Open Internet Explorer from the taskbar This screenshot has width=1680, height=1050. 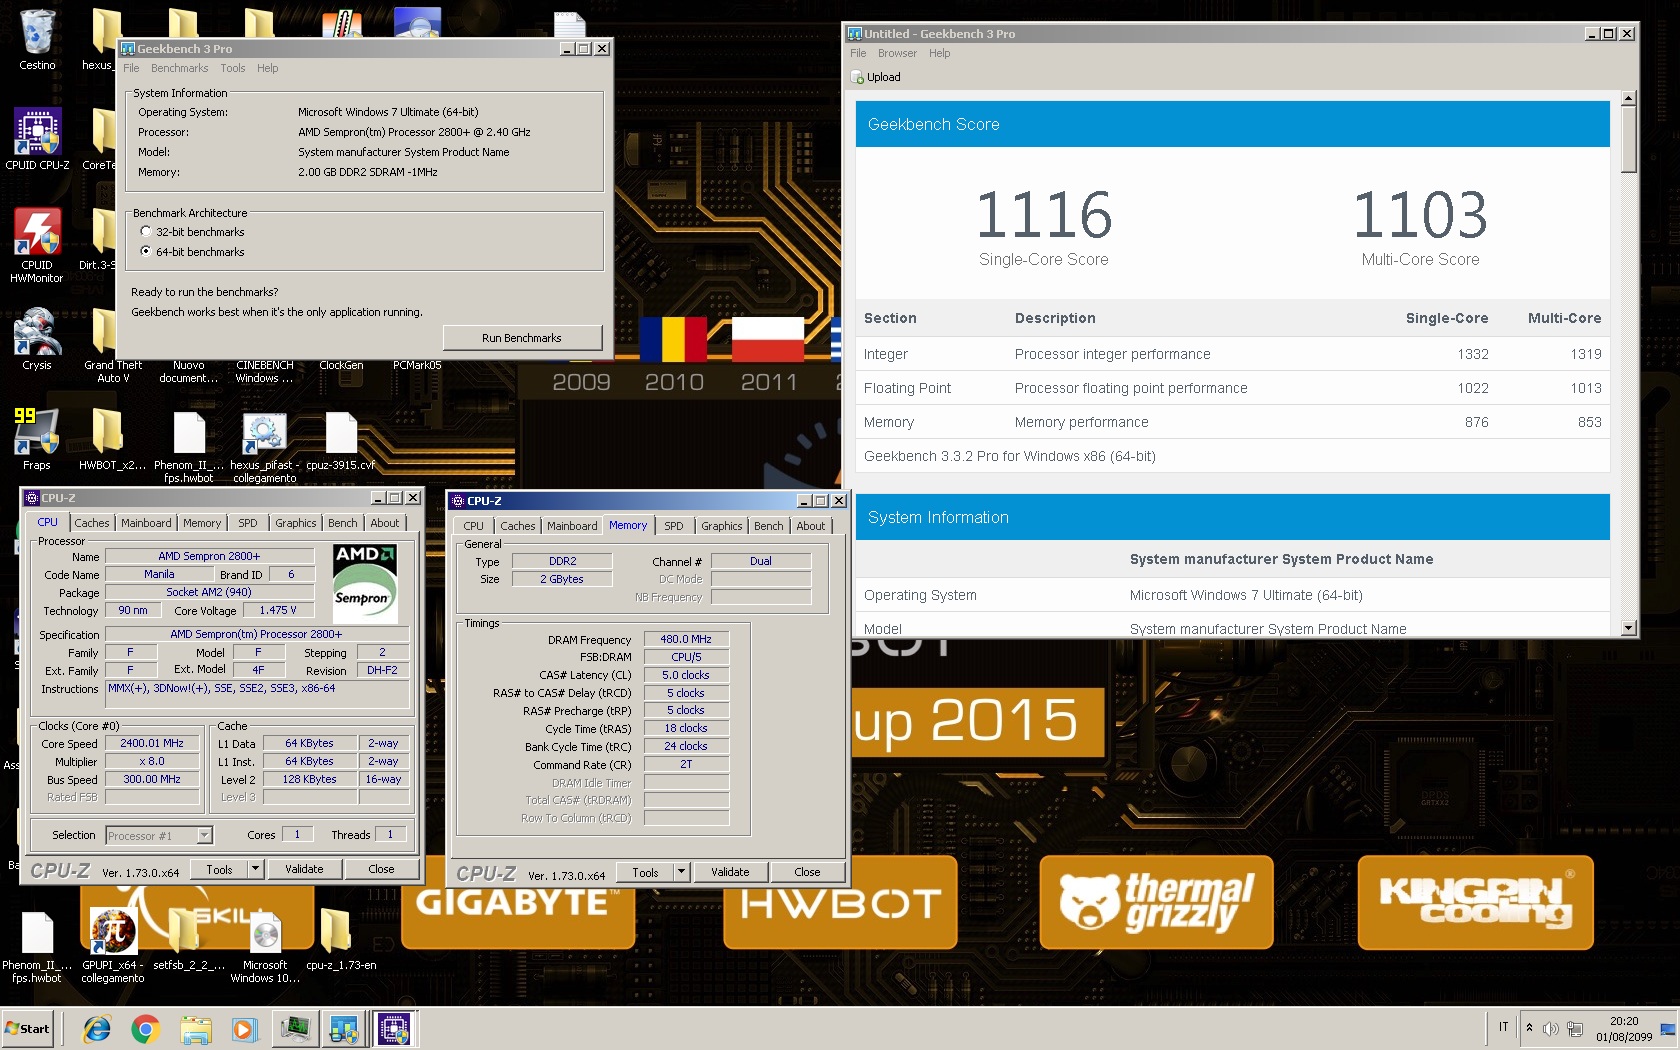pyautogui.click(x=97, y=1029)
